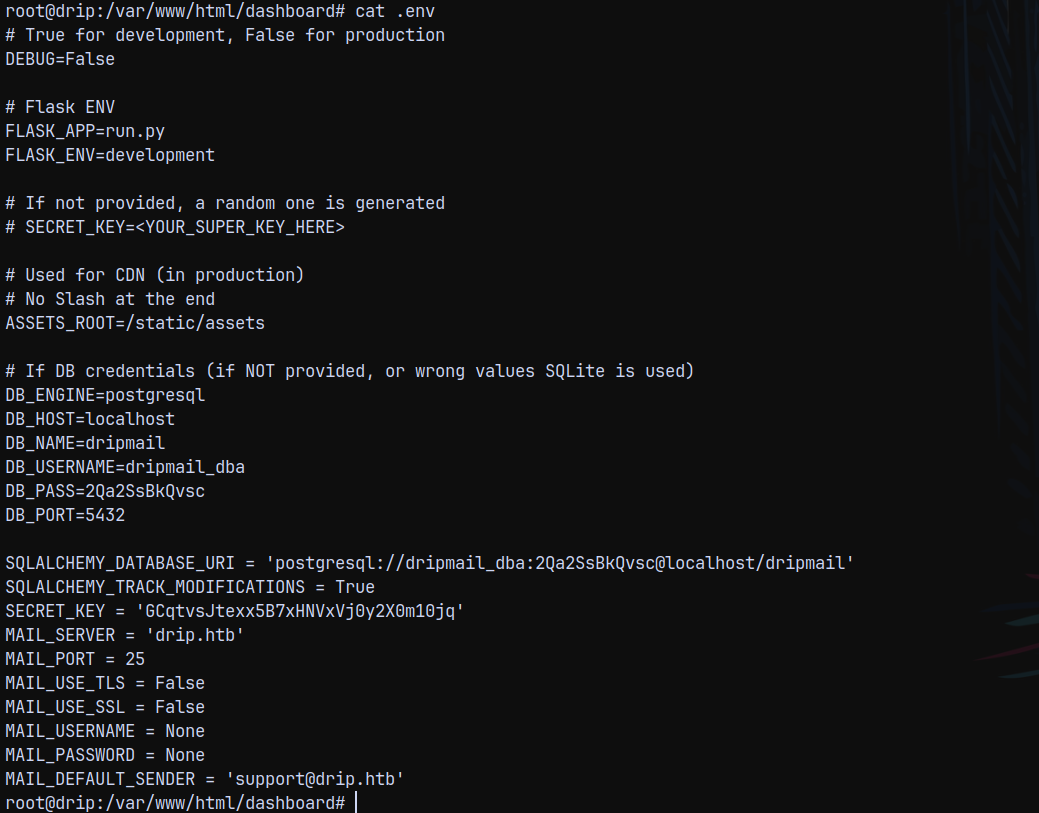
Task: Click the cursor at the final shell prompt
Action: [x=356, y=802]
